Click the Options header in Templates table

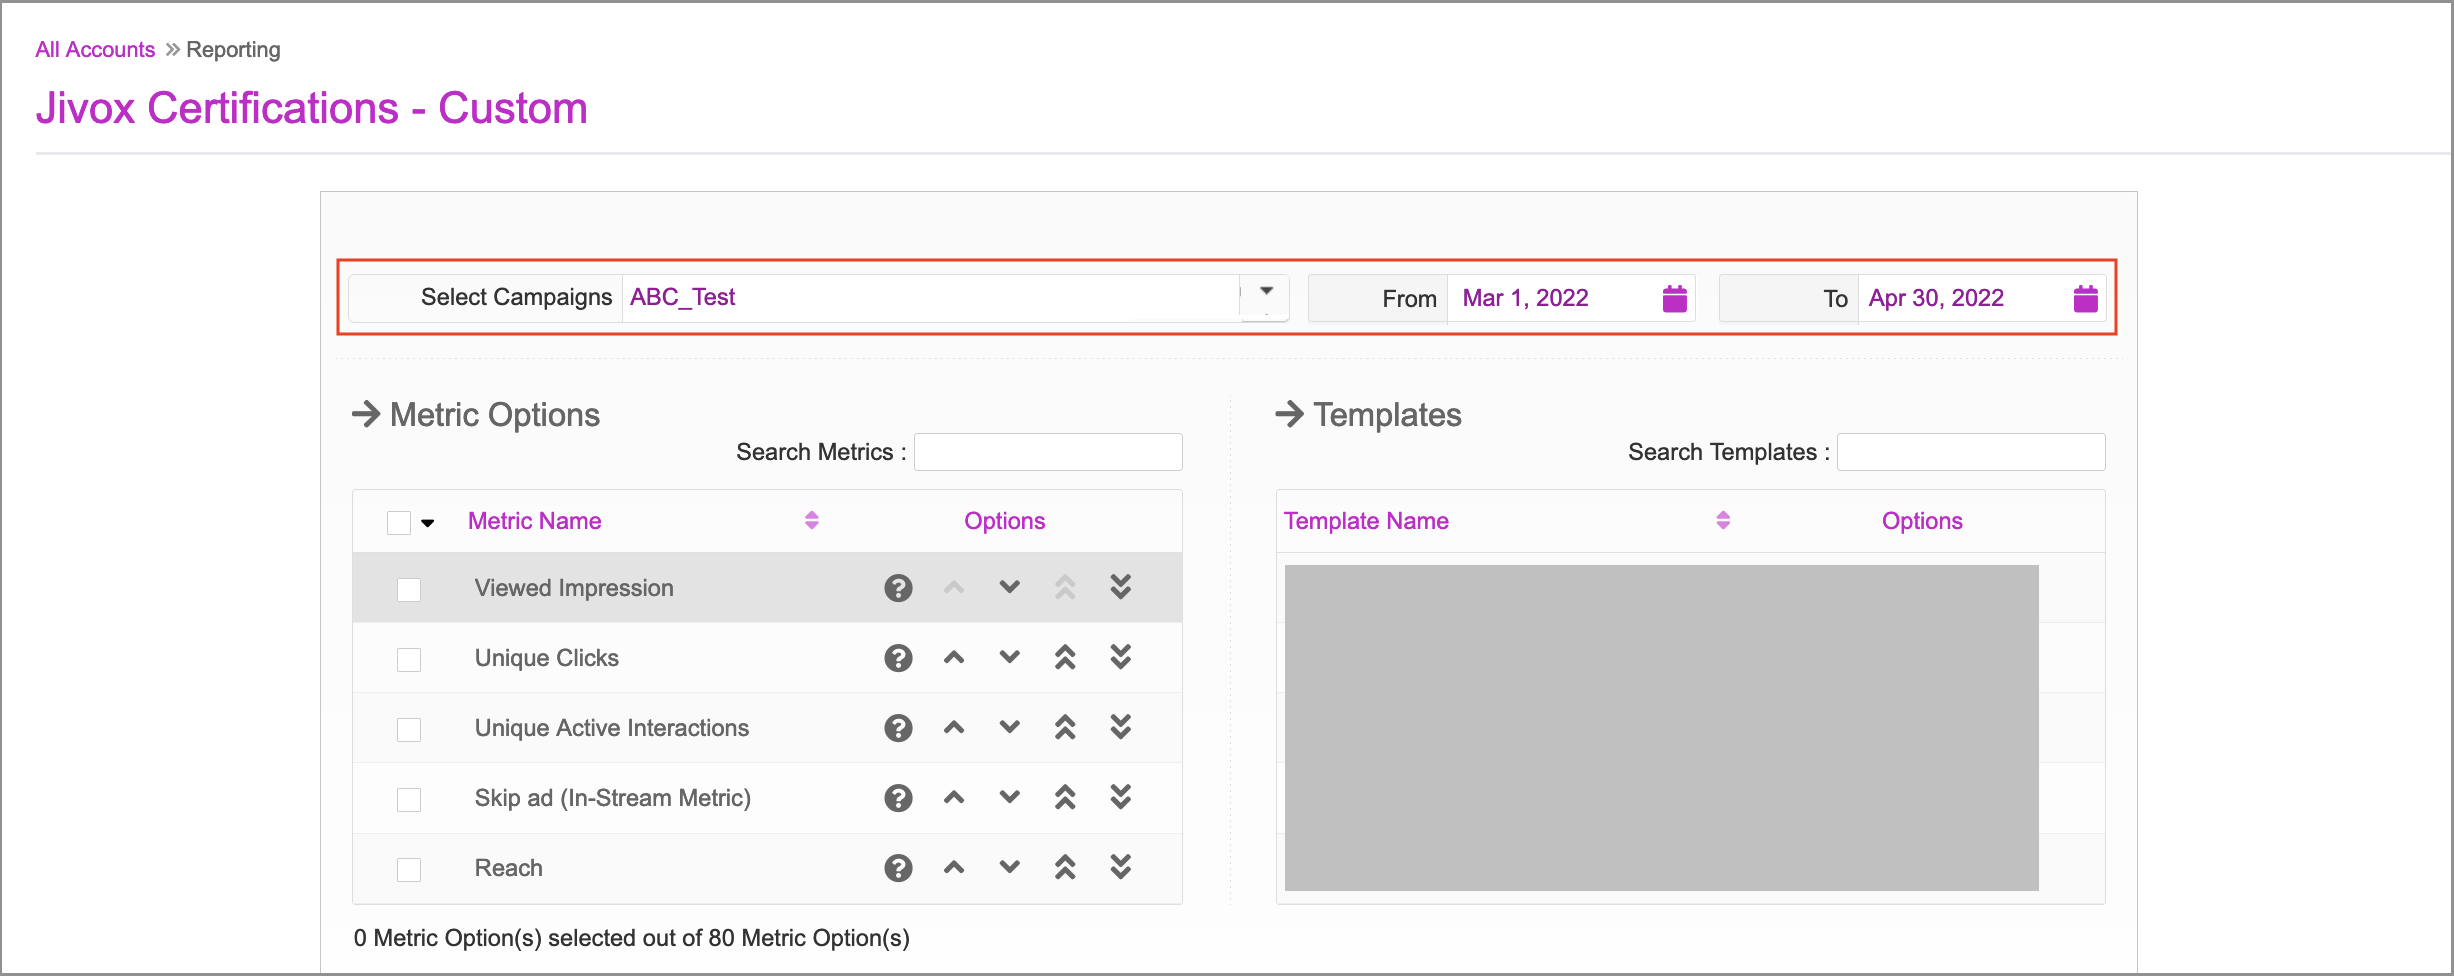1921,521
